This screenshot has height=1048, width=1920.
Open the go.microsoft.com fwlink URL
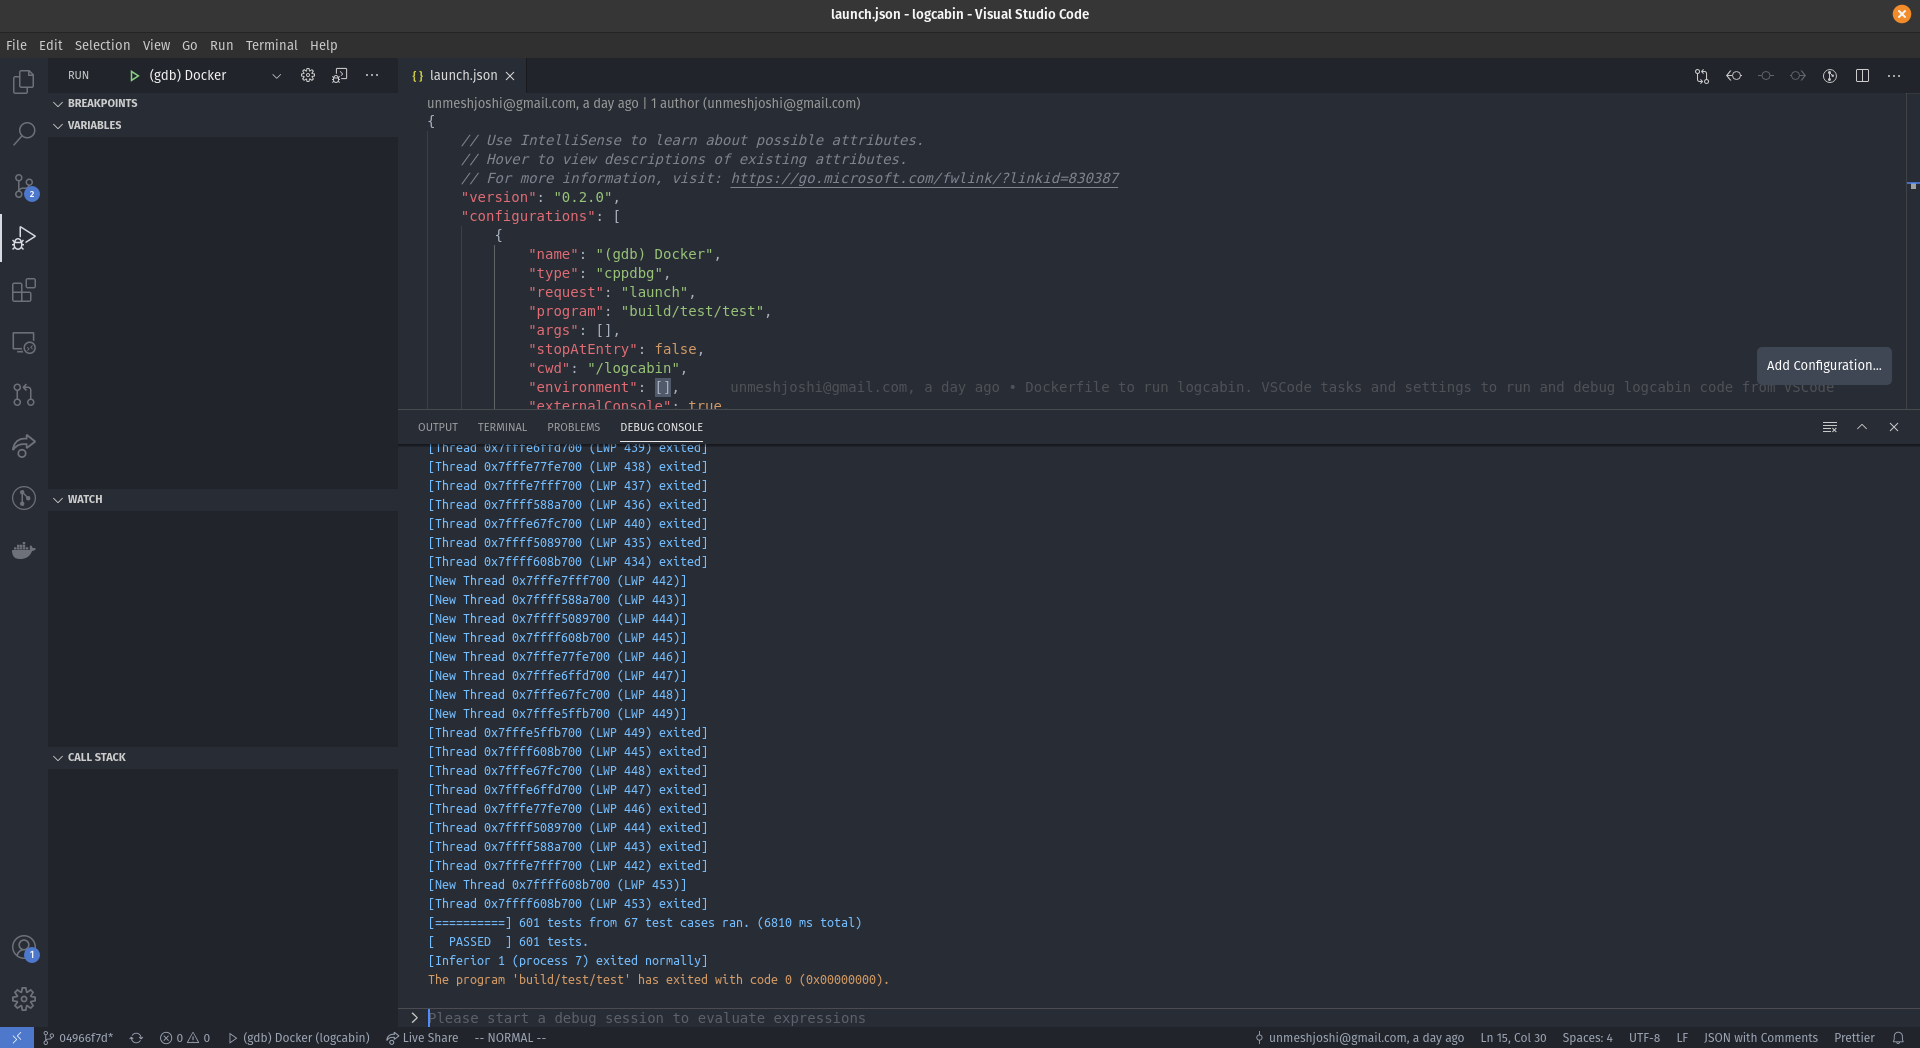point(925,179)
